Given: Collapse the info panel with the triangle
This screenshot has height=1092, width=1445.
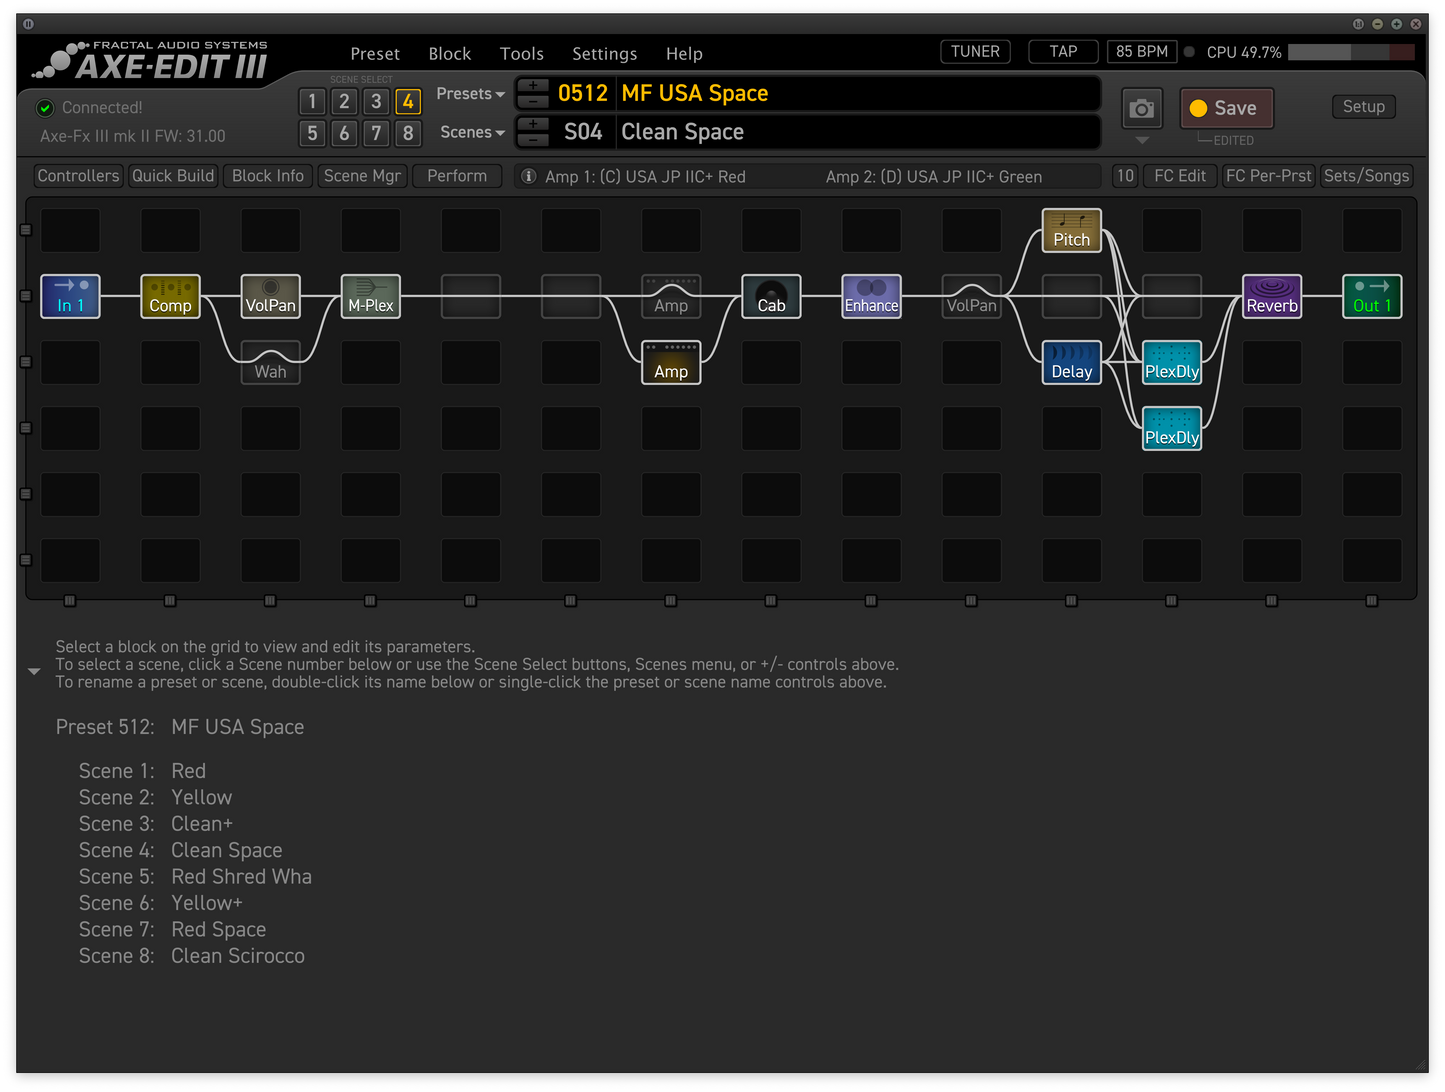Looking at the screenshot, I should click(34, 671).
